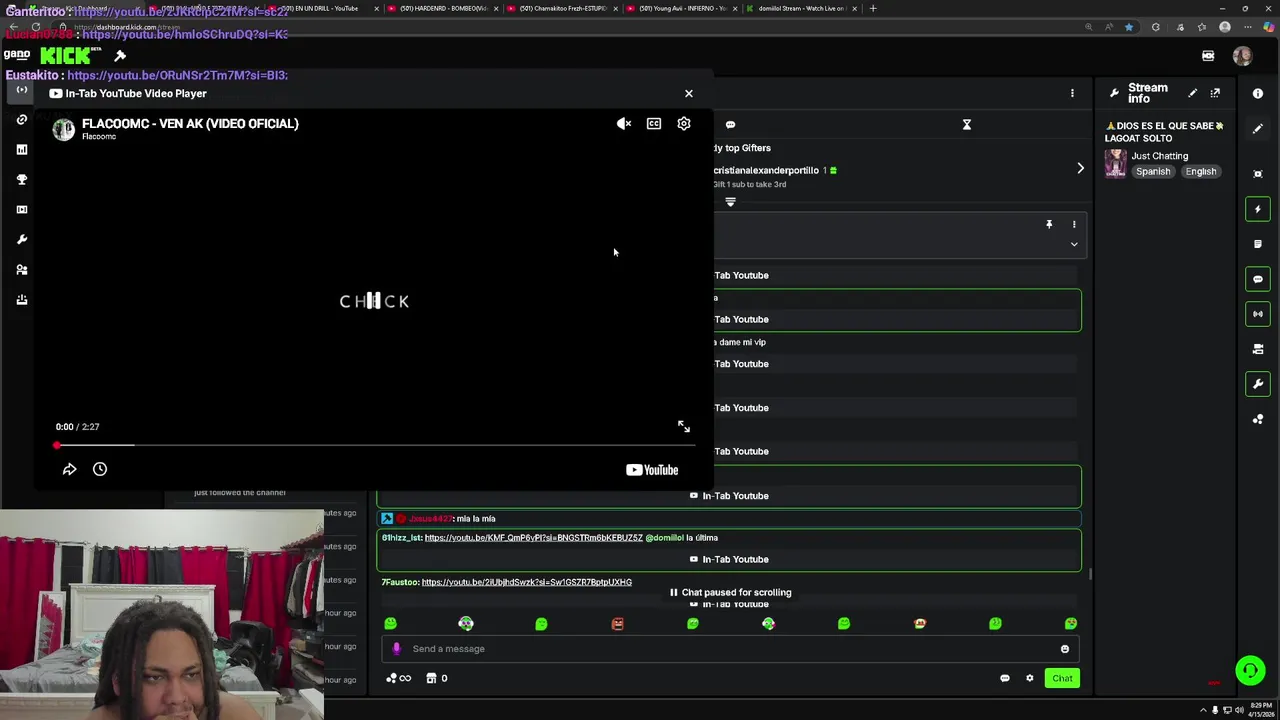Open the camera stream preview icon in right rail
1280x720 pixels.
click(1258, 349)
